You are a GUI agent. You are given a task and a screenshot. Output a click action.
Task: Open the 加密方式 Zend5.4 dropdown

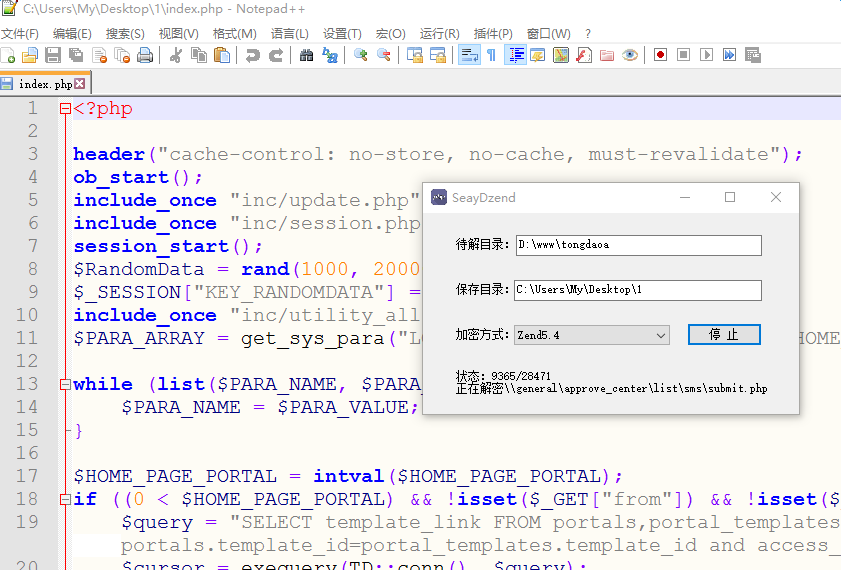click(592, 335)
